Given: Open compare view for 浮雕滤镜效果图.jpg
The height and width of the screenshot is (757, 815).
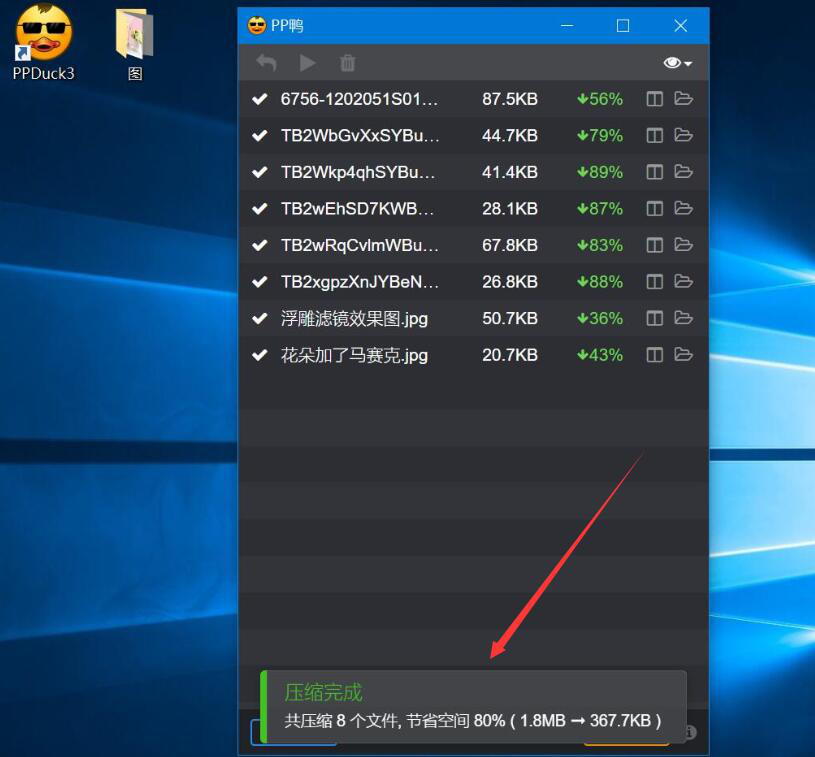Looking at the screenshot, I should pos(653,318).
